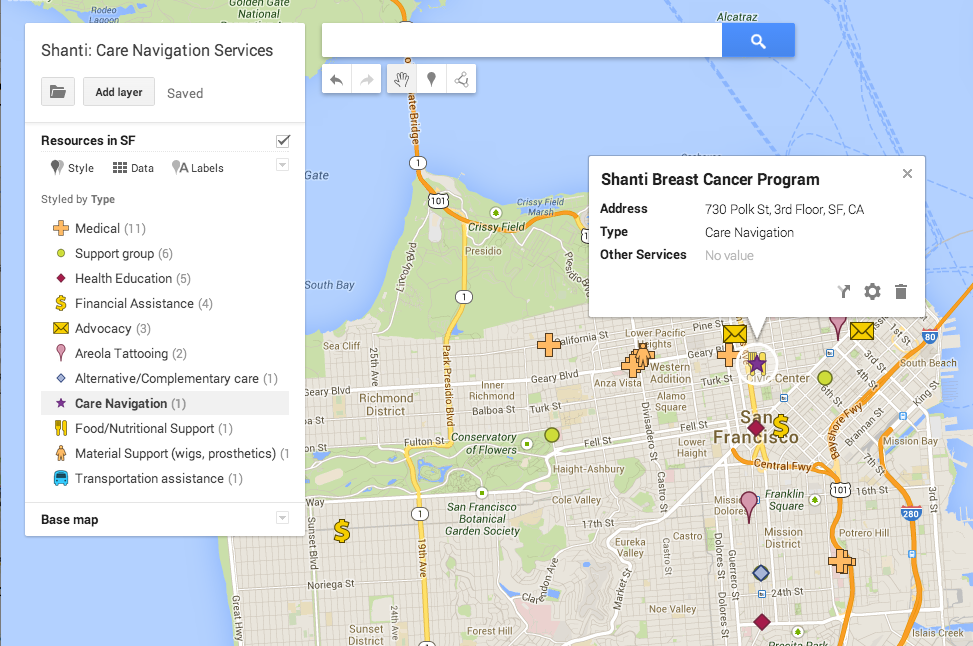Image resolution: width=973 pixels, height=646 pixels.
Task: Click the orange person marker near Lower Pacific Heights
Action: (643, 354)
